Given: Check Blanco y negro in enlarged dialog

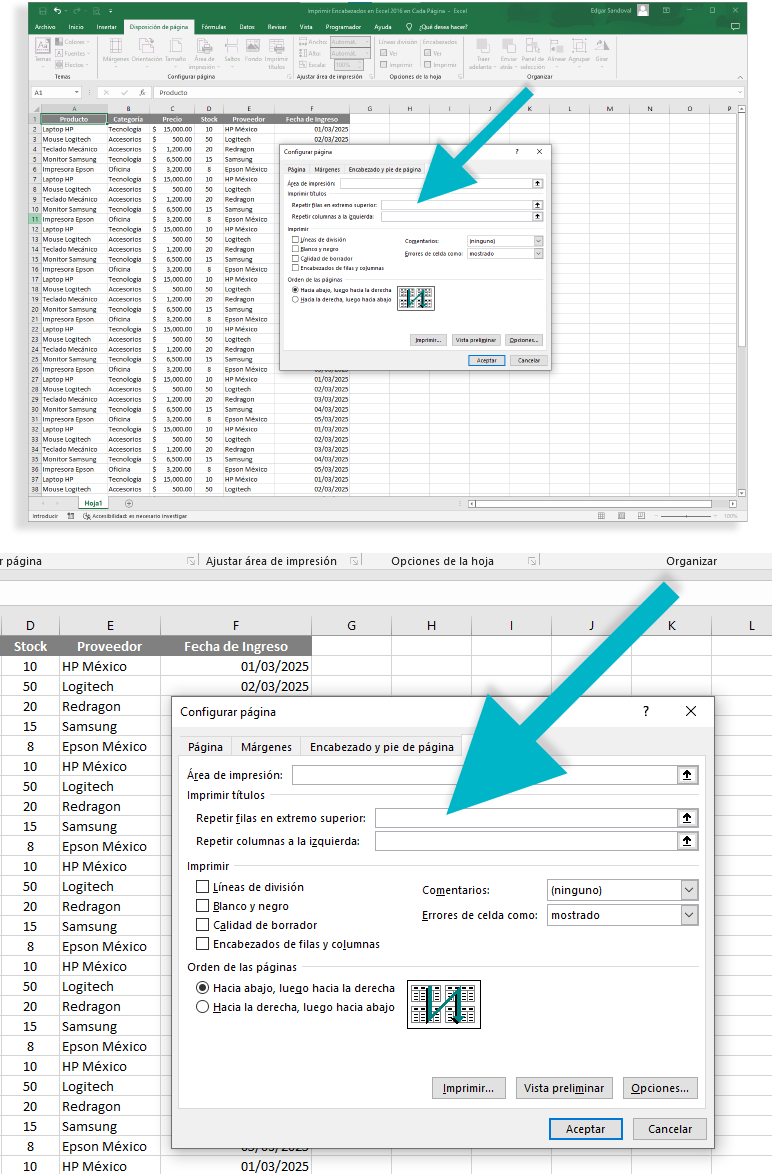Looking at the screenshot, I should pyautogui.click(x=203, y=906).
